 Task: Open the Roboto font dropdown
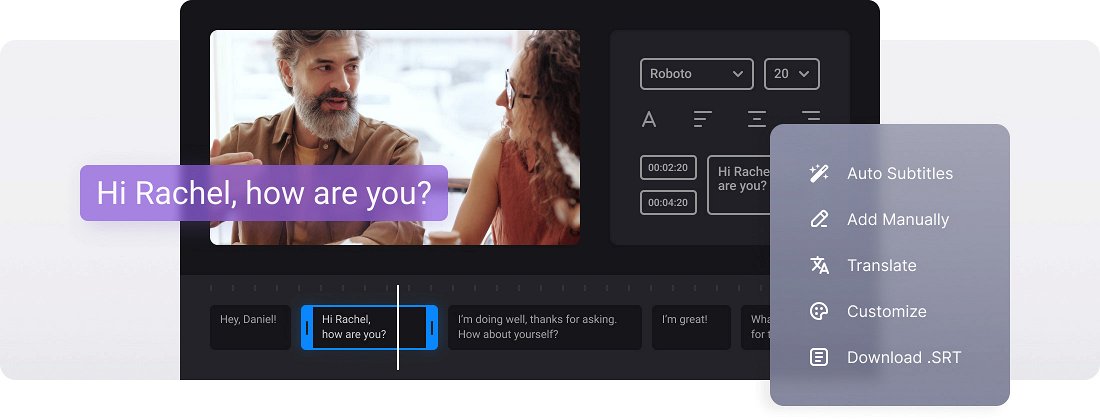coord(697,74)
